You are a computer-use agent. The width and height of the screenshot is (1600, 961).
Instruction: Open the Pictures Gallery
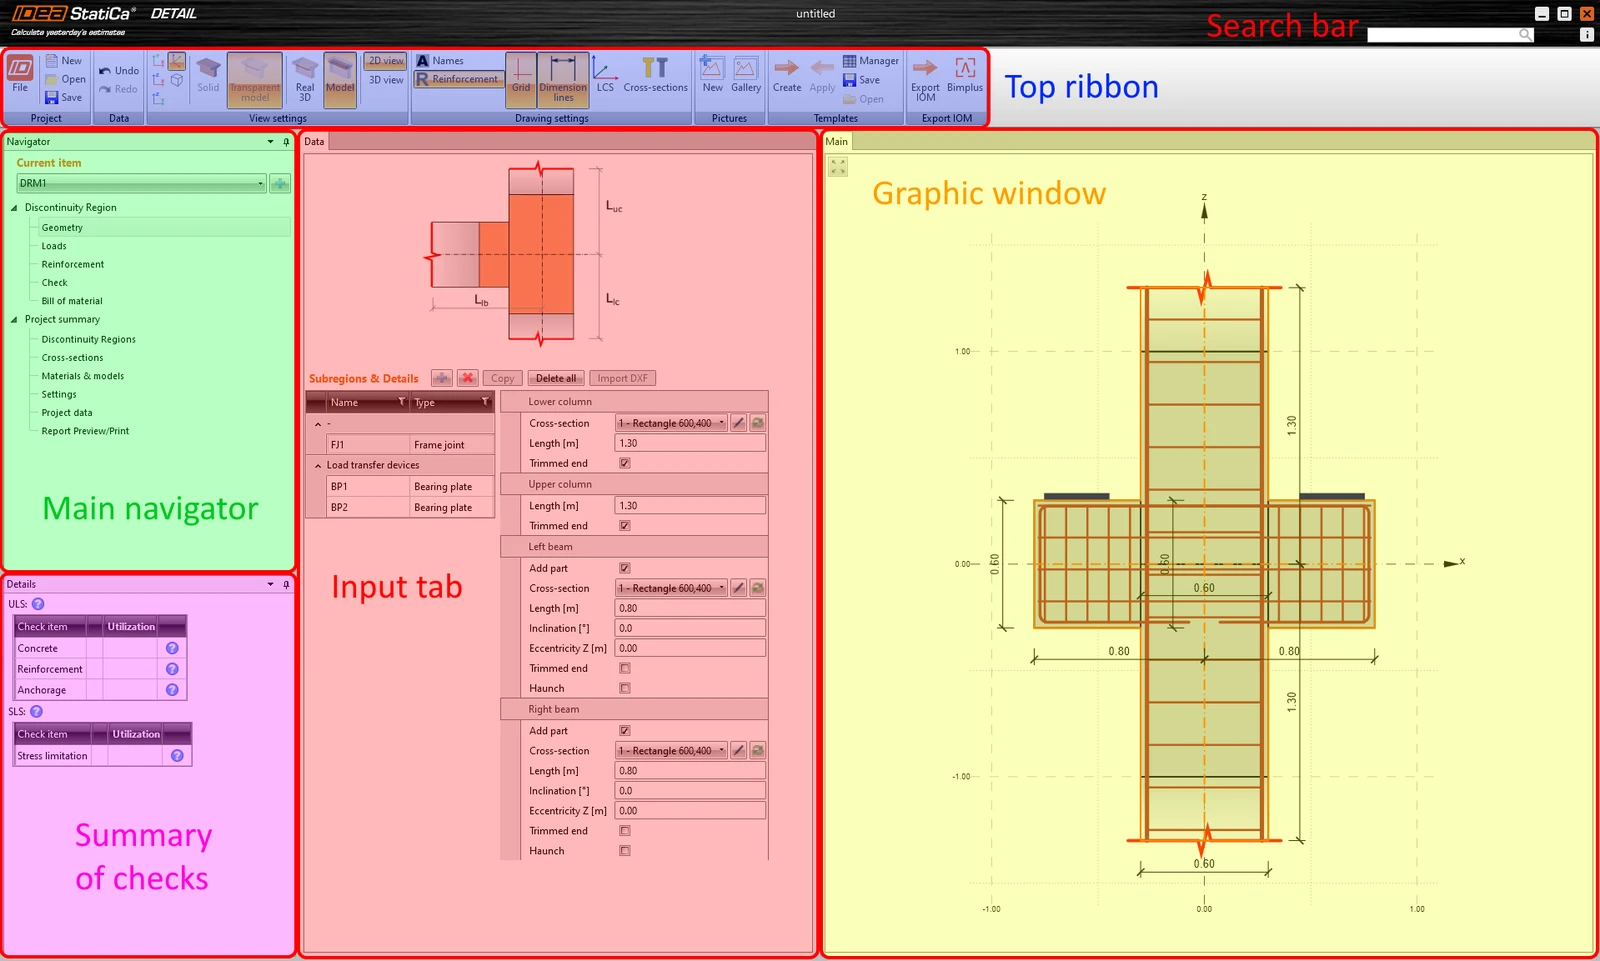click(746, 75)
